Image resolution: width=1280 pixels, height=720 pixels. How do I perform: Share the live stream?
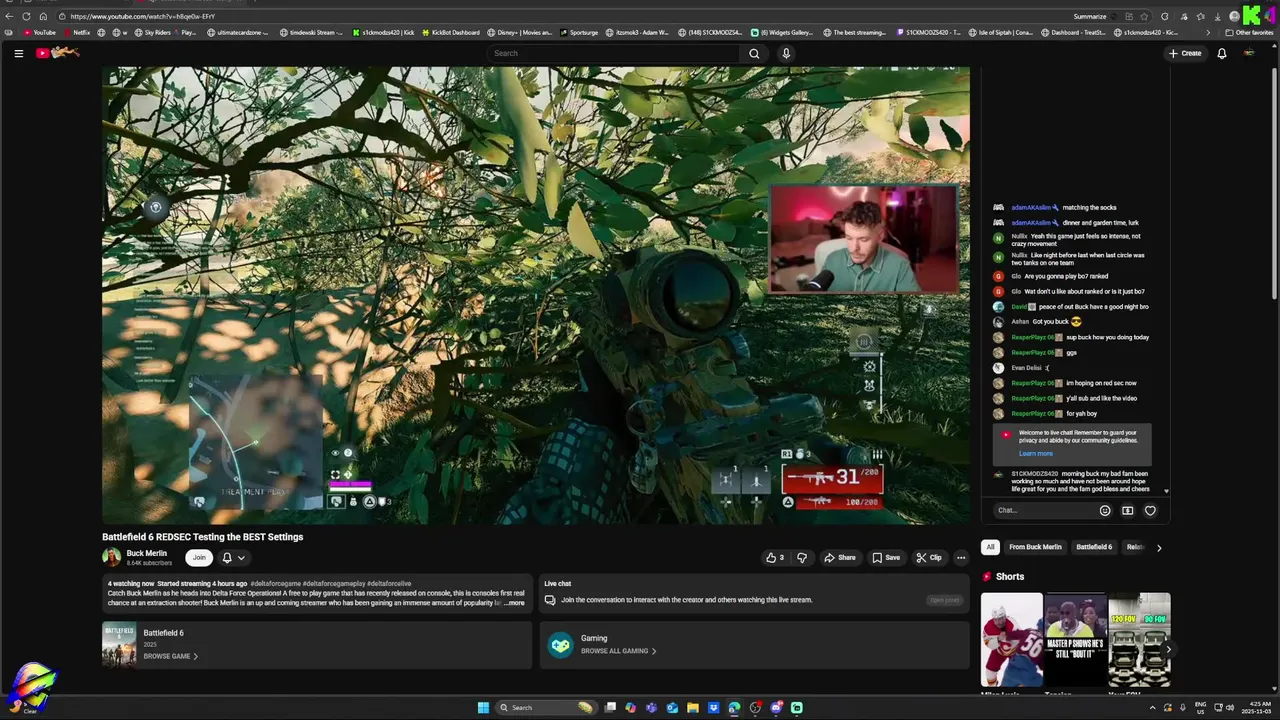(840, 557)
